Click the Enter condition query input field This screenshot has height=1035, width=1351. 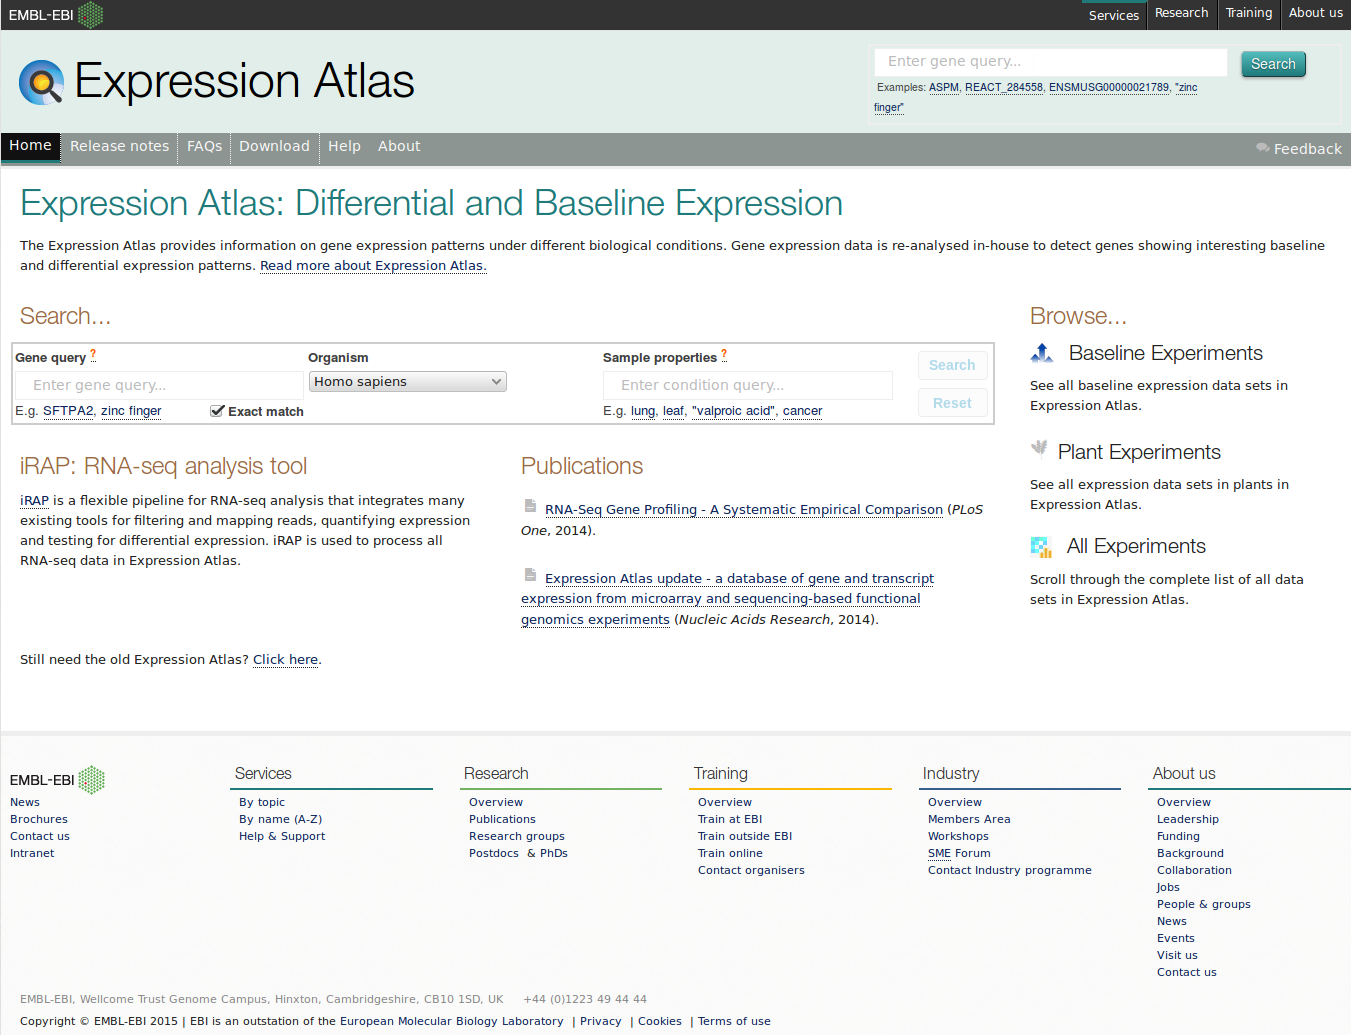[747, 385]
